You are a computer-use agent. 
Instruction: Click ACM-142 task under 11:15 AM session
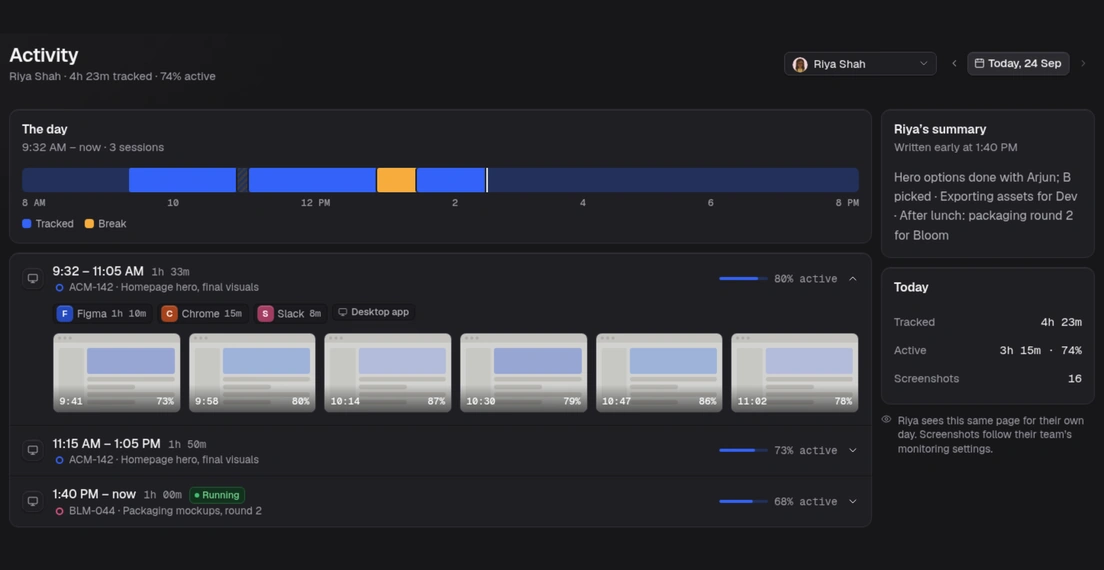click(x=163, y=460)
